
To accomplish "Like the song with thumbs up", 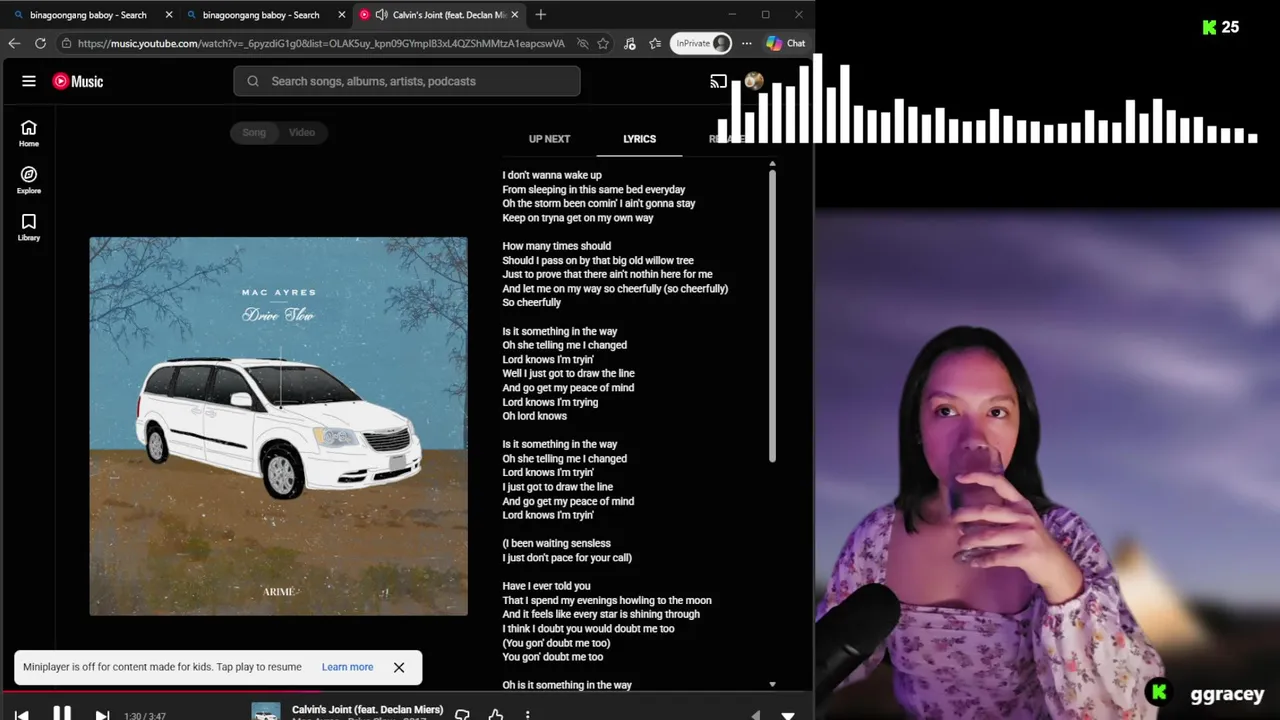I will pos(496,714).
